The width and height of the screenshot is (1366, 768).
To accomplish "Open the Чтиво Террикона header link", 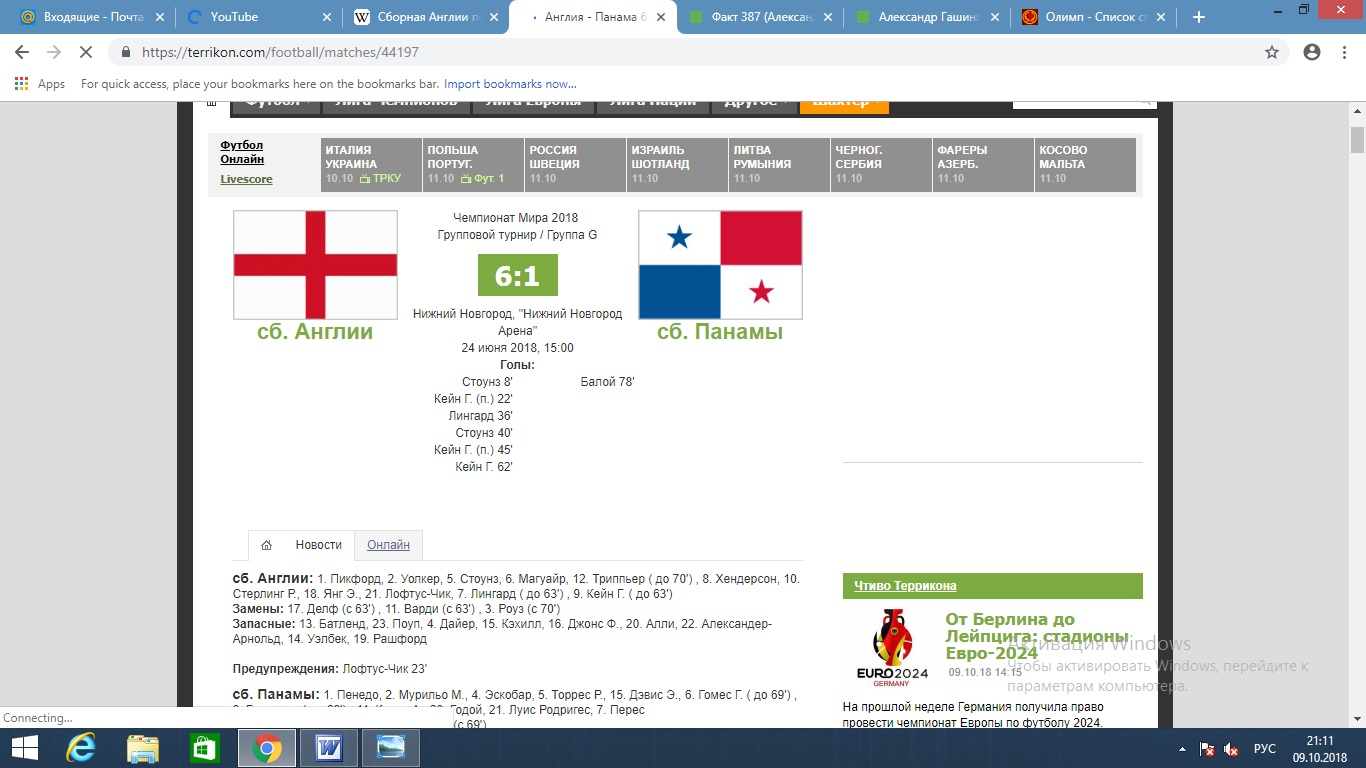I will [x=905, y=585].
